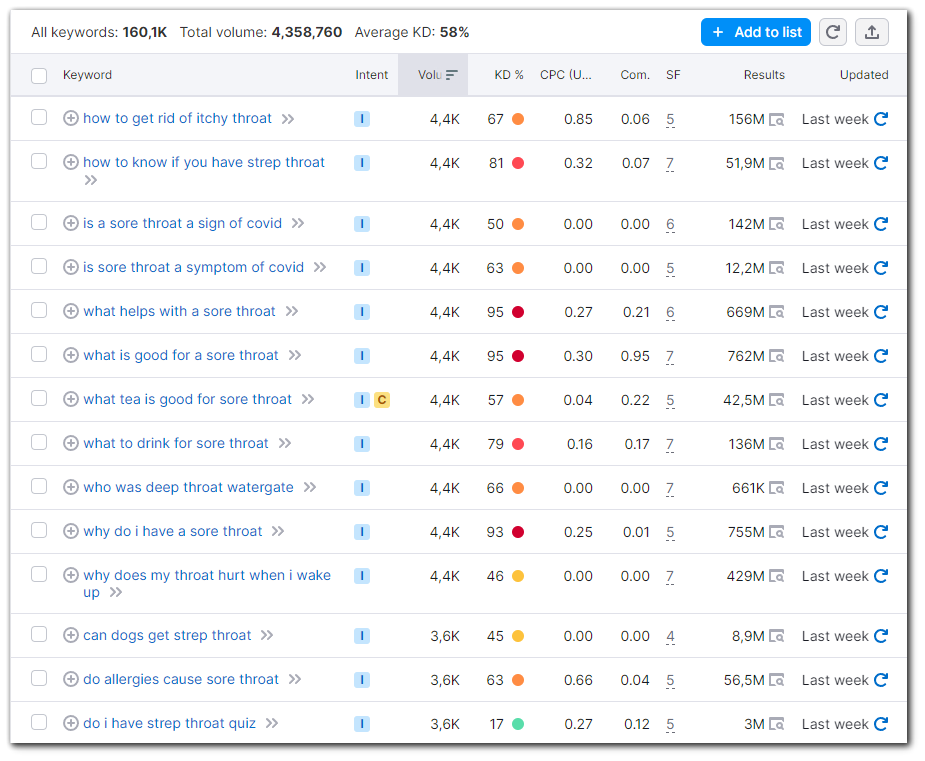925x761 pixels.
Task: Open keyword 'do allergies cause sore throat'
Action: (x=181, y=680)
